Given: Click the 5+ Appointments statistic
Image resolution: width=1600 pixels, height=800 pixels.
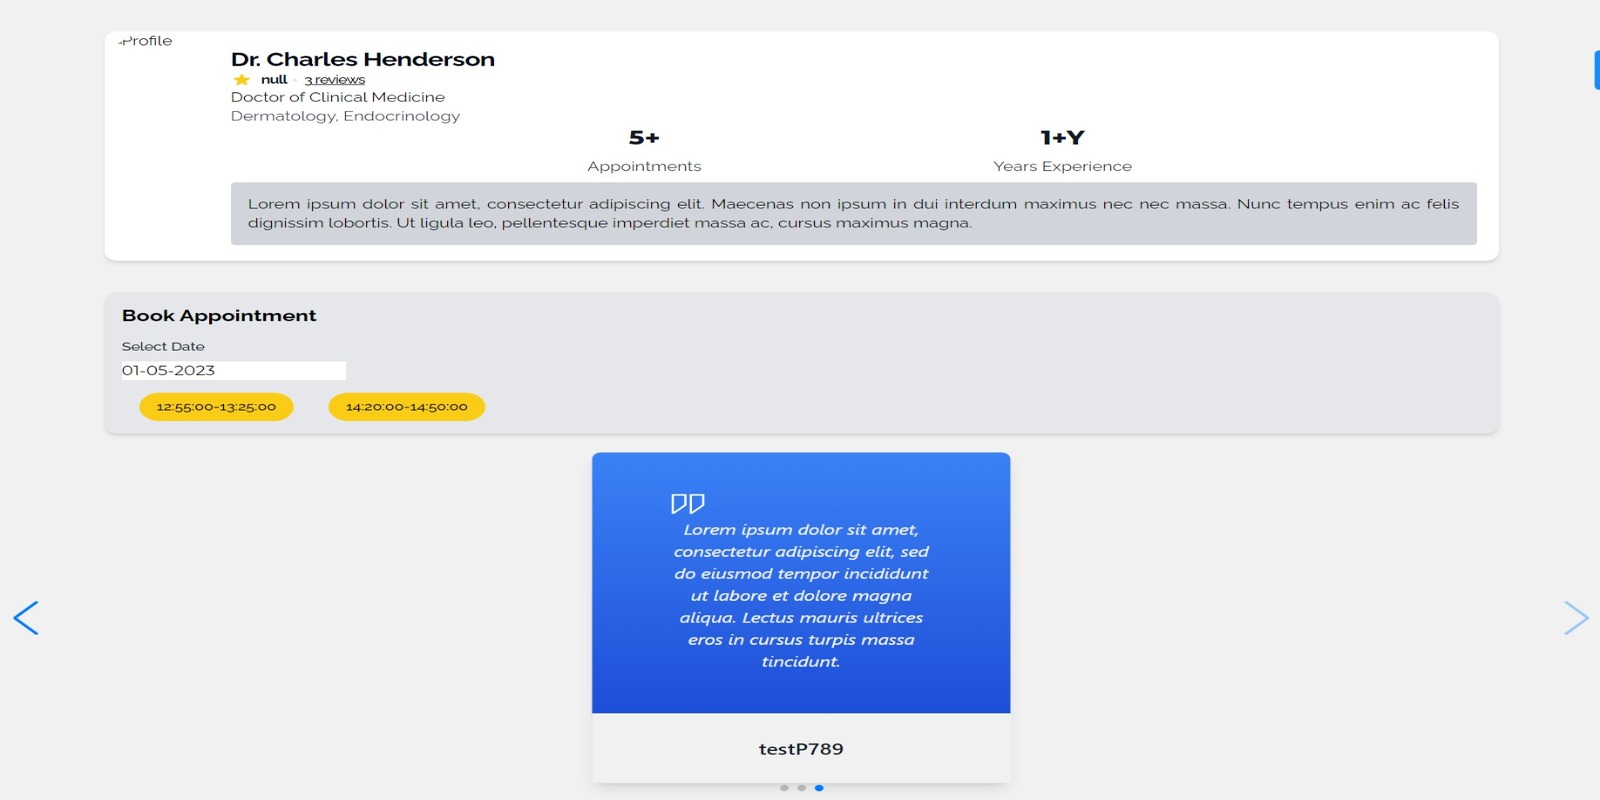Looking at the screenshot, I should click(x=644, y=150).
